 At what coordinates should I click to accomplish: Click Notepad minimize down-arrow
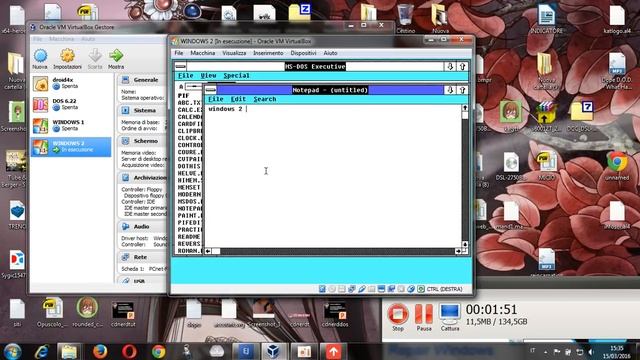pyautogui.click(x=450, y=90)
